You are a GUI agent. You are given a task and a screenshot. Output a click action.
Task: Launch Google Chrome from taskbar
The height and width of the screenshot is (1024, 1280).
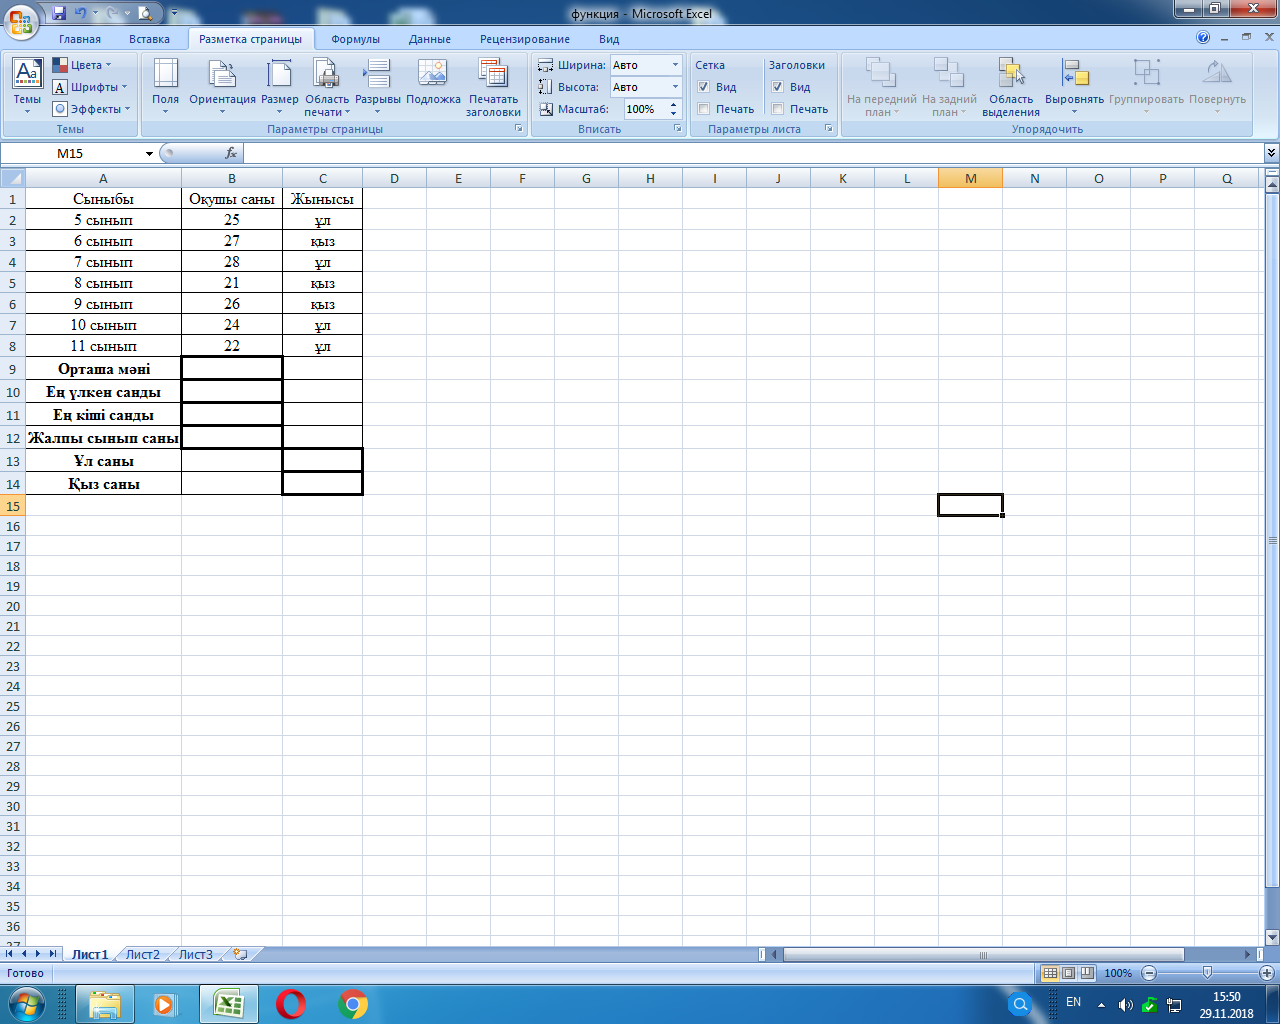353,1004
